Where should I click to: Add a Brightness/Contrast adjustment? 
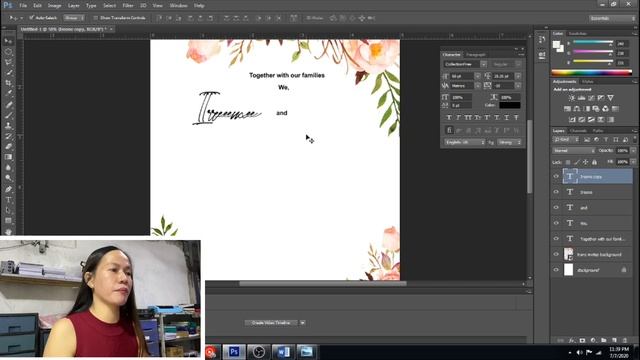pos(572,98)
